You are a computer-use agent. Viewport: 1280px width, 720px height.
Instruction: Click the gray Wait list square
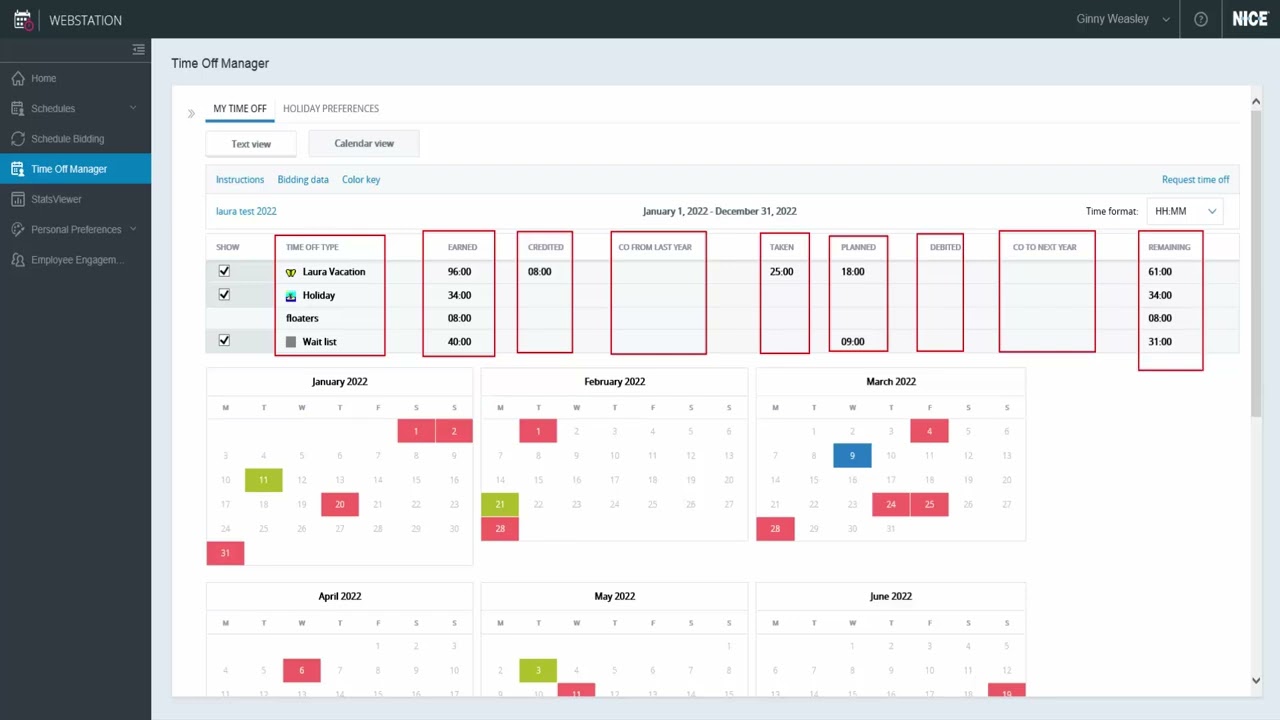(x=291, y=342)
